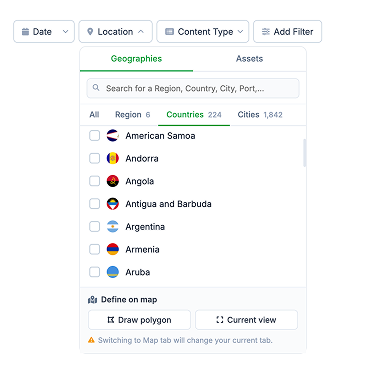Click the search magnifier icon

tap(96, 88)
